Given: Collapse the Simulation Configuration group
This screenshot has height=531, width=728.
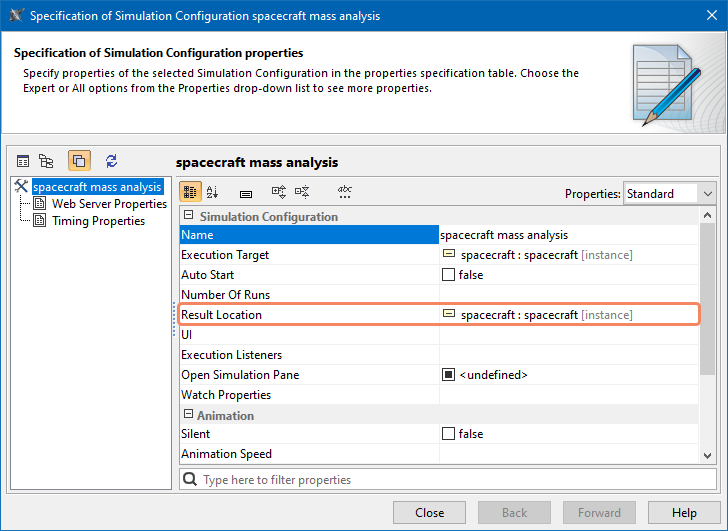Looking at the screenshot, I should click(188, 216).
